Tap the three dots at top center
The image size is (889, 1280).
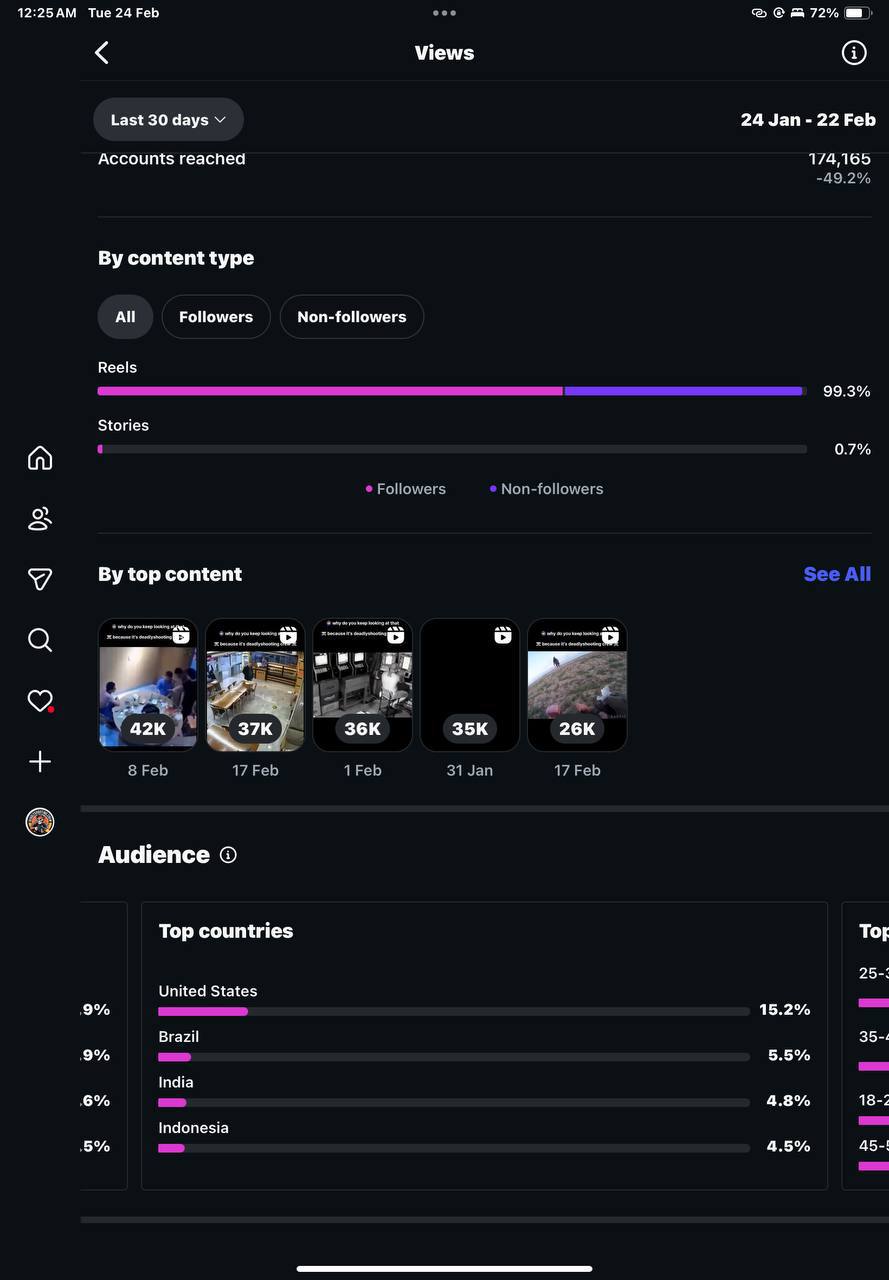tap(444, 13)
